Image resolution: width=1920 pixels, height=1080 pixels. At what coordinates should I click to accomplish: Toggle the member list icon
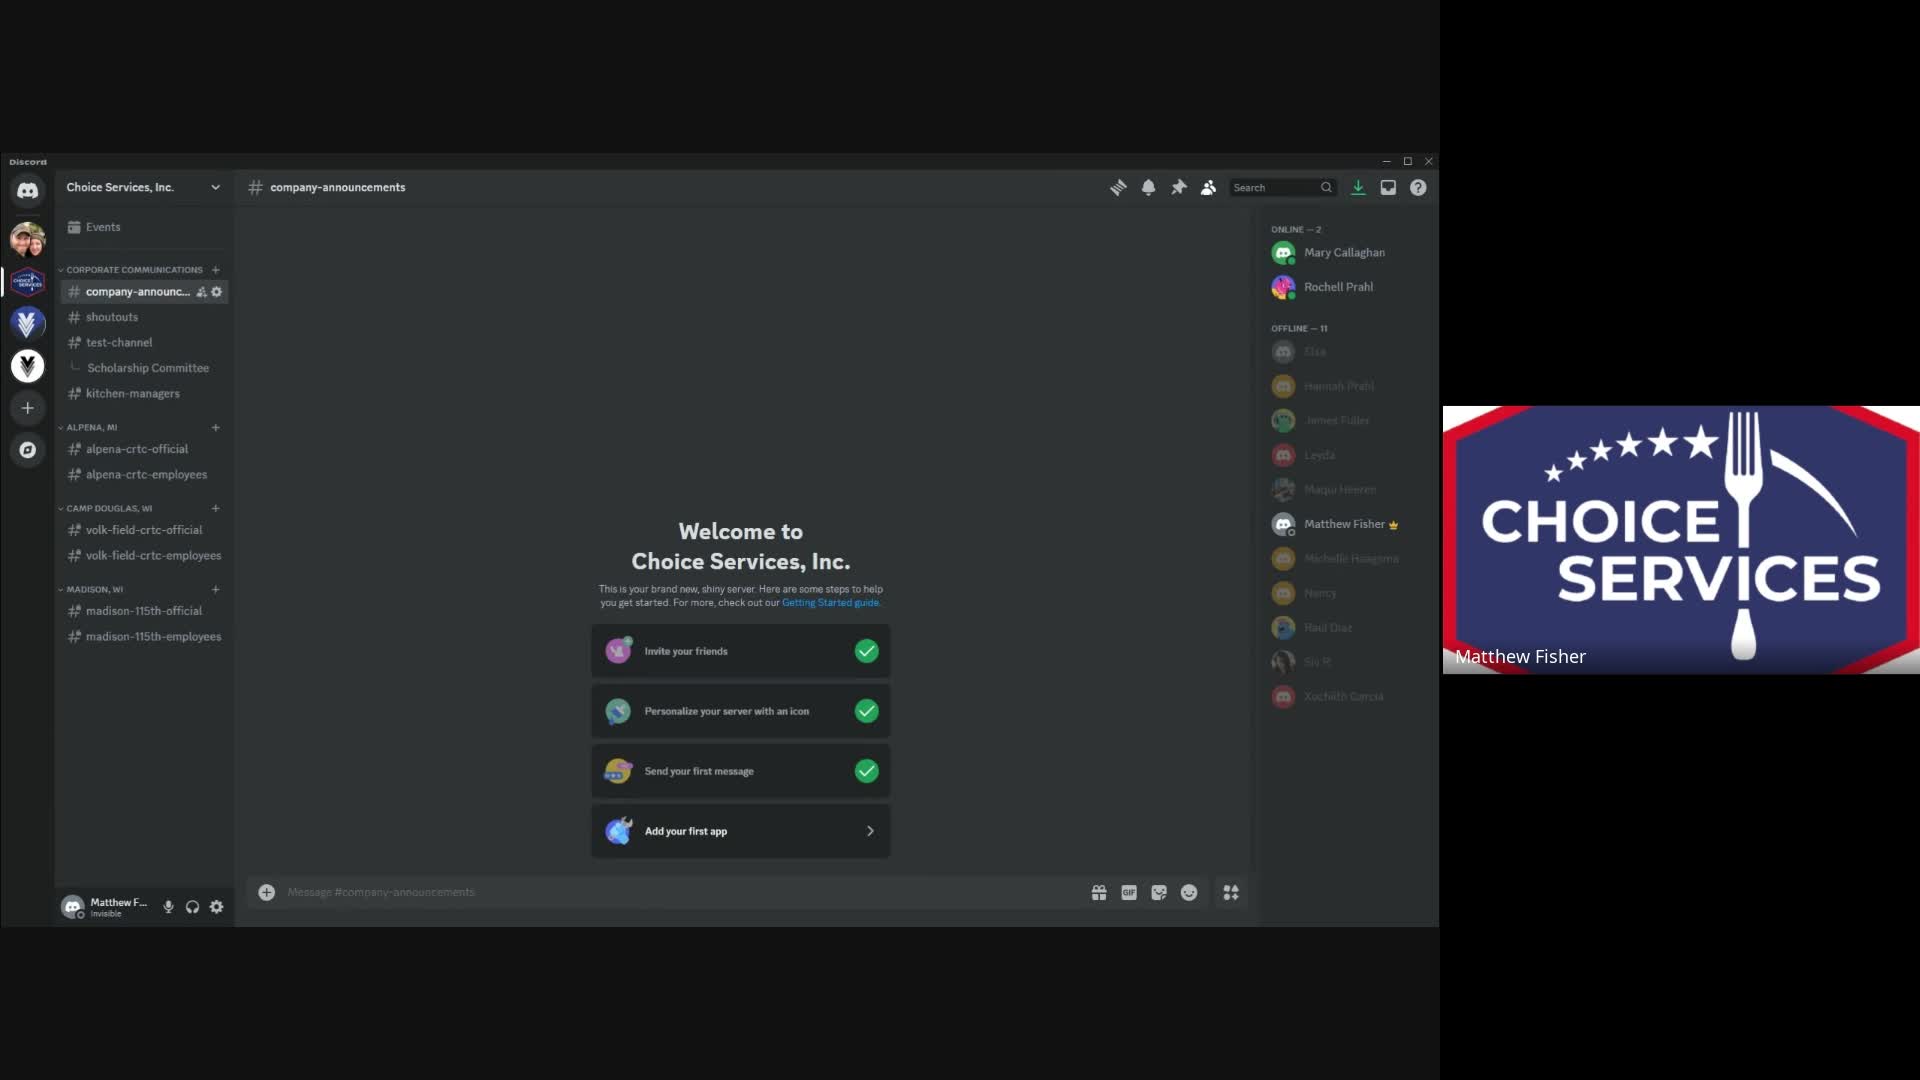pos(1209,187)
